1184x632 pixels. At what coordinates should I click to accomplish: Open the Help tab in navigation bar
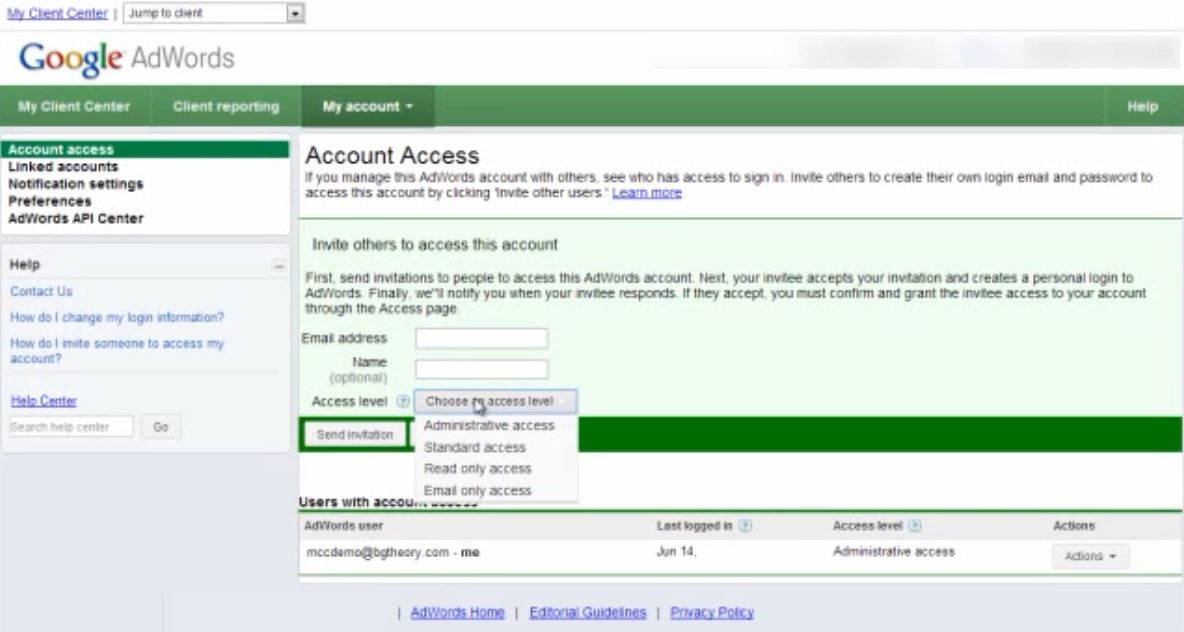[x=1142, y=106]
